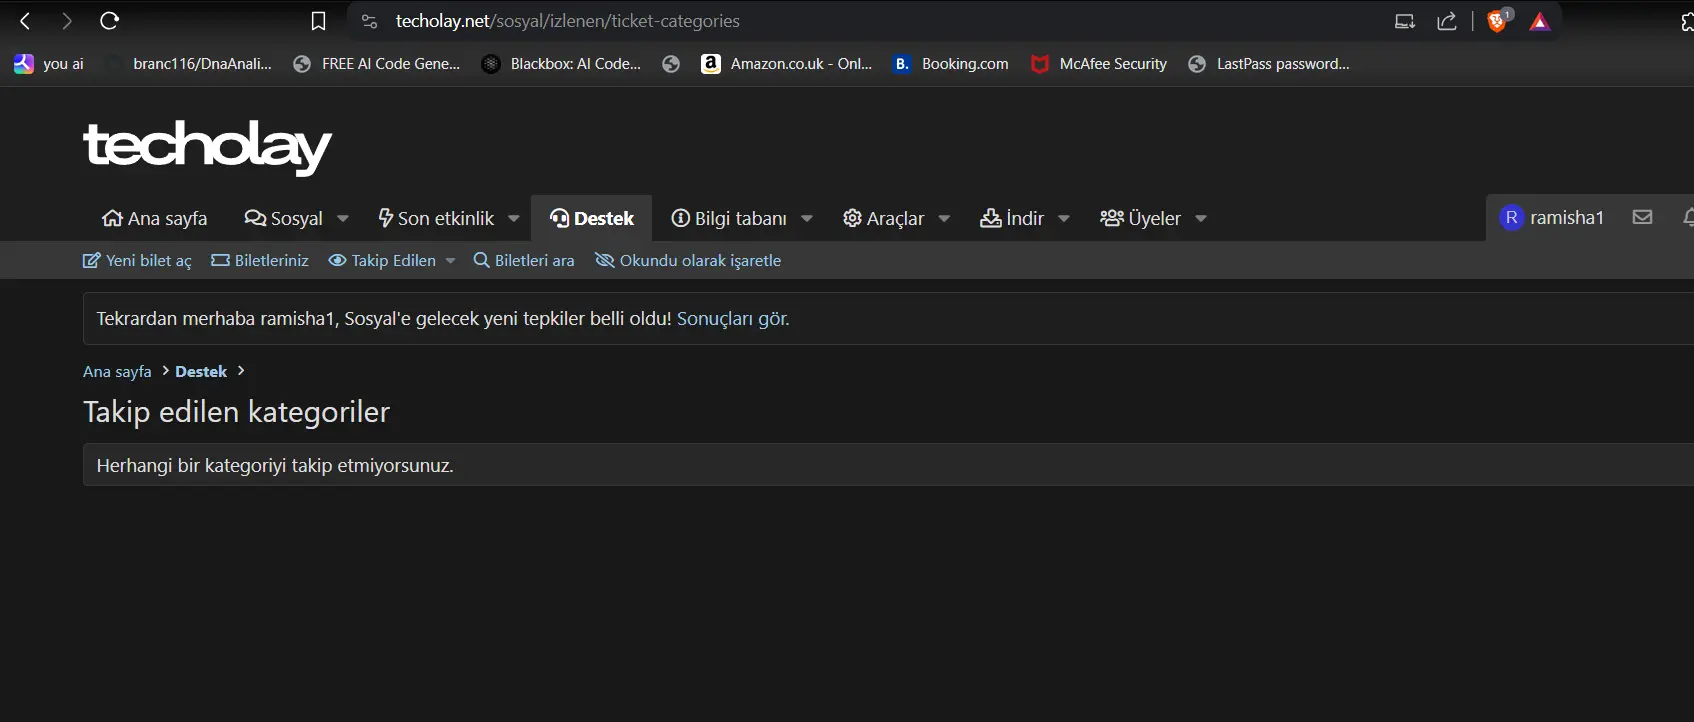Click the Takip edilen kategoriler heading
Screen dimensions: 1694x722
tap(236, 412)
